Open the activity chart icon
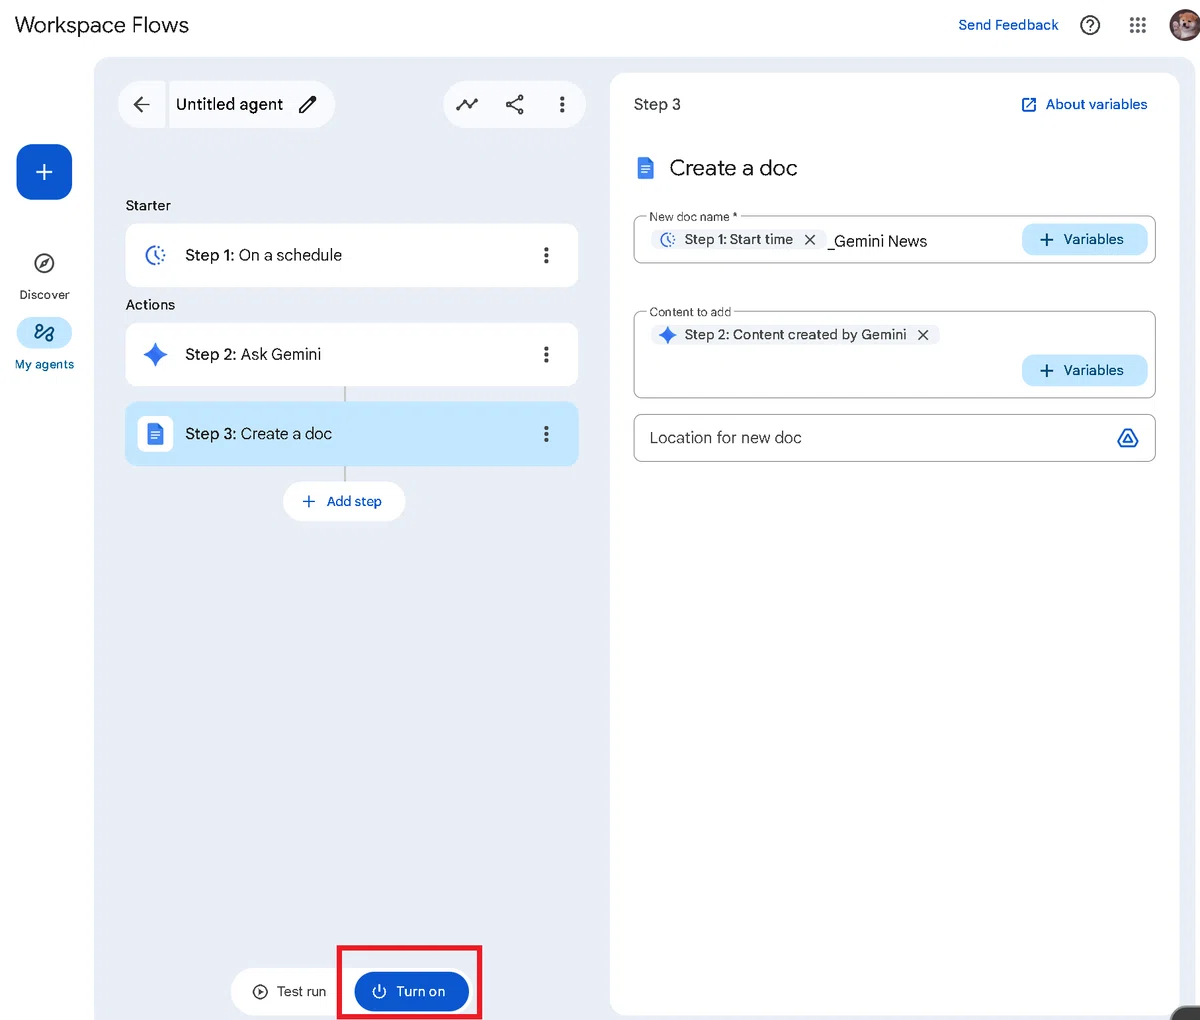 click(x=467, y=104)
